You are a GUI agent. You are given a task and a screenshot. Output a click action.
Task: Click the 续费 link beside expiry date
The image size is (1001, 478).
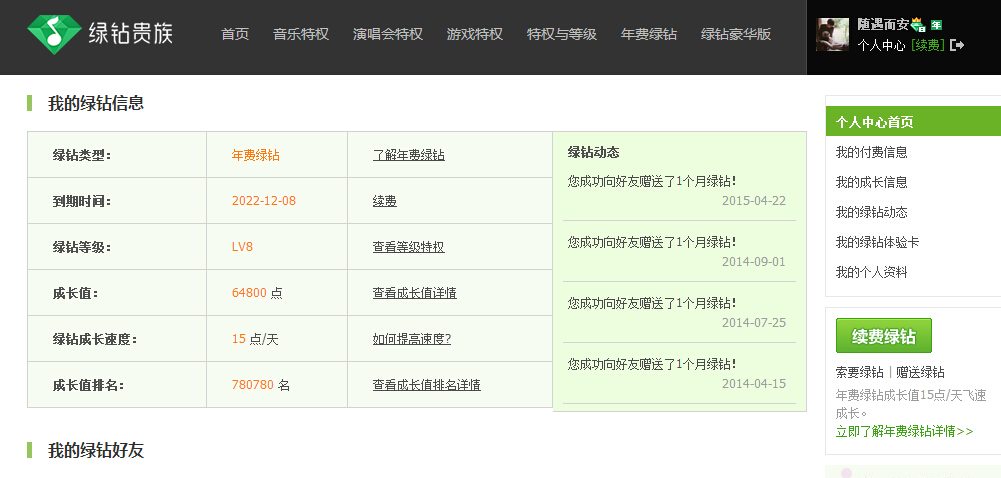(x=384, y=201)
